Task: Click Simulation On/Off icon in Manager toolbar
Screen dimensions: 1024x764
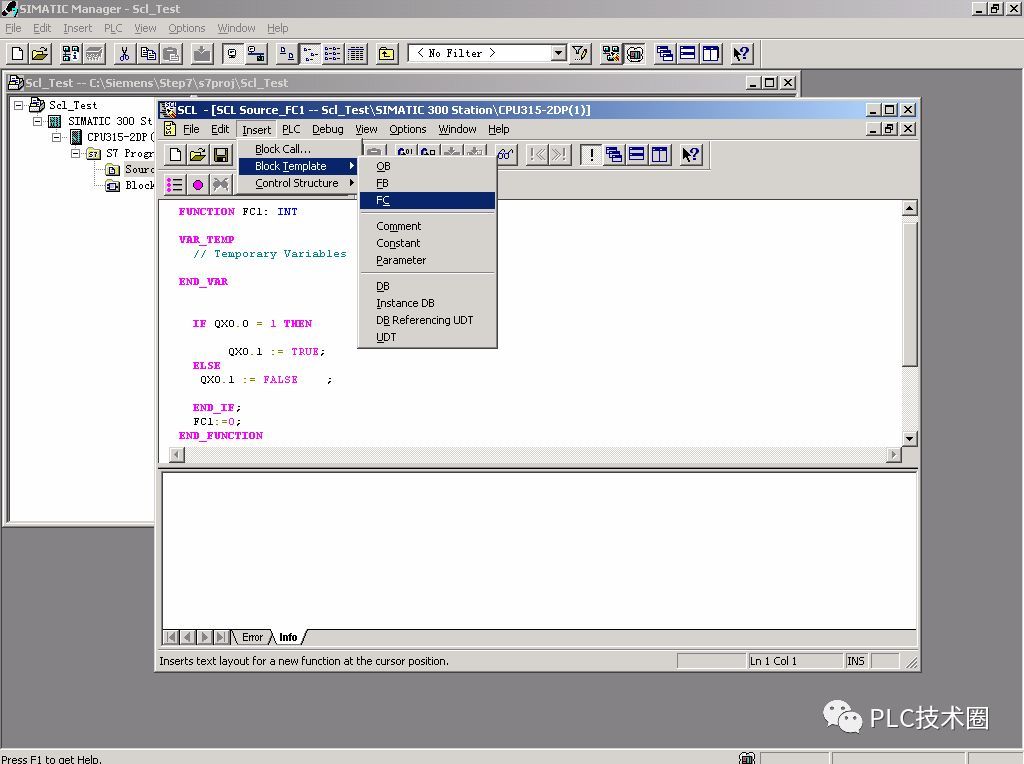Action: pyautogui.click(x=635, y=54)
